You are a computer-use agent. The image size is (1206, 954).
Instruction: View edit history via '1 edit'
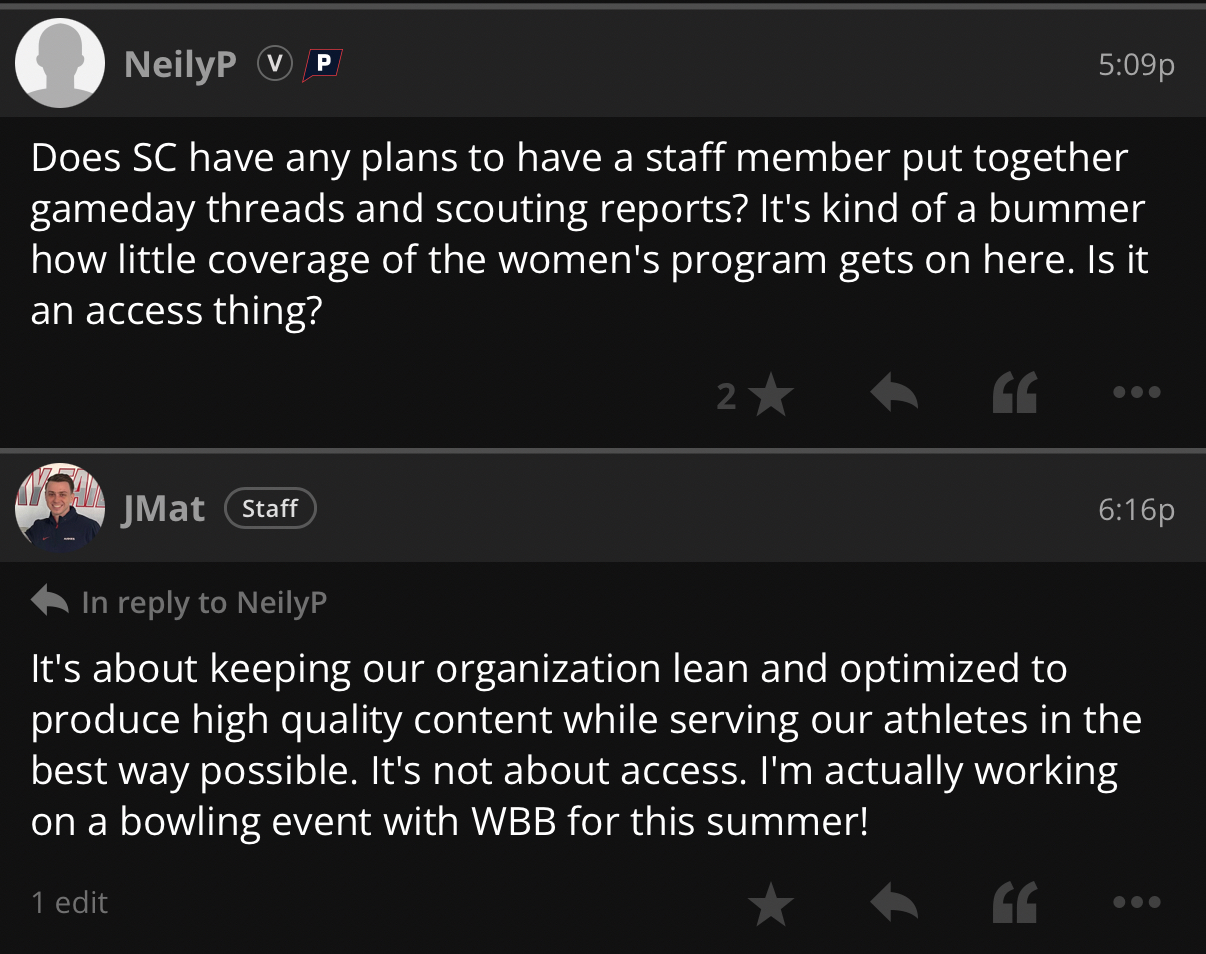pos(69,902)
